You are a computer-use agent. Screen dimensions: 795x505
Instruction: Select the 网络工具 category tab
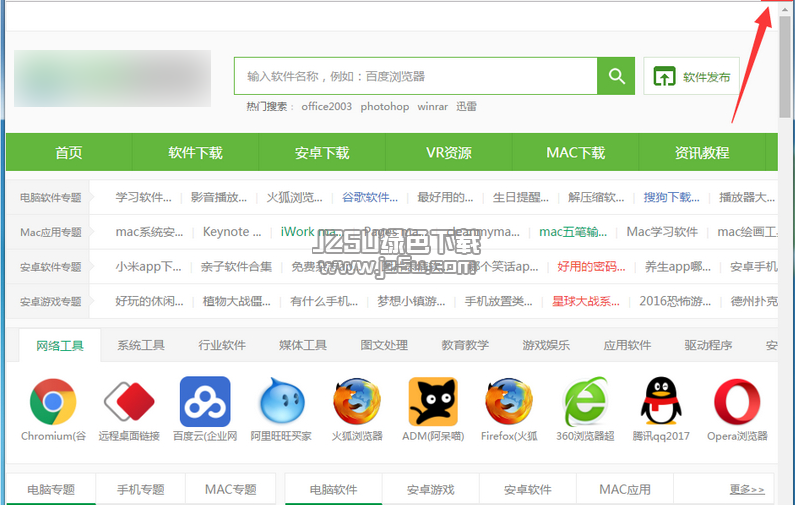pyautogui.click(x=60, y=346)
